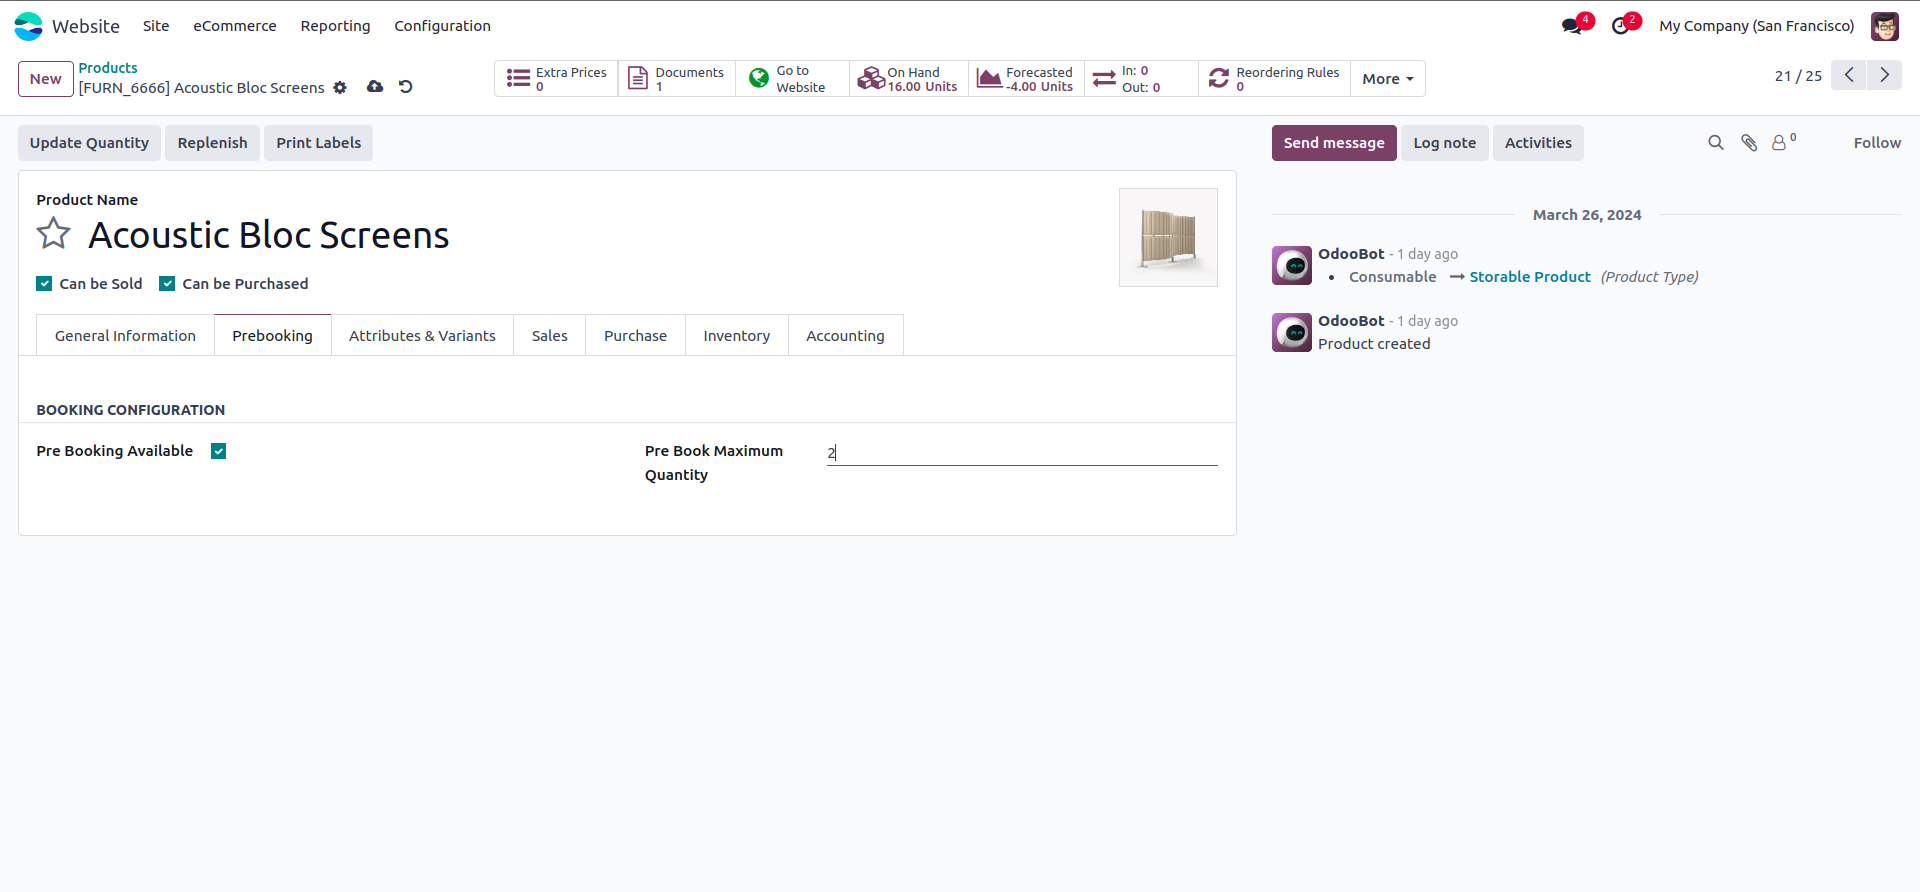Viewport: 1920px width, 892px height.
Task: Switch to General Information tab
Action: click(x=125, y=336)
